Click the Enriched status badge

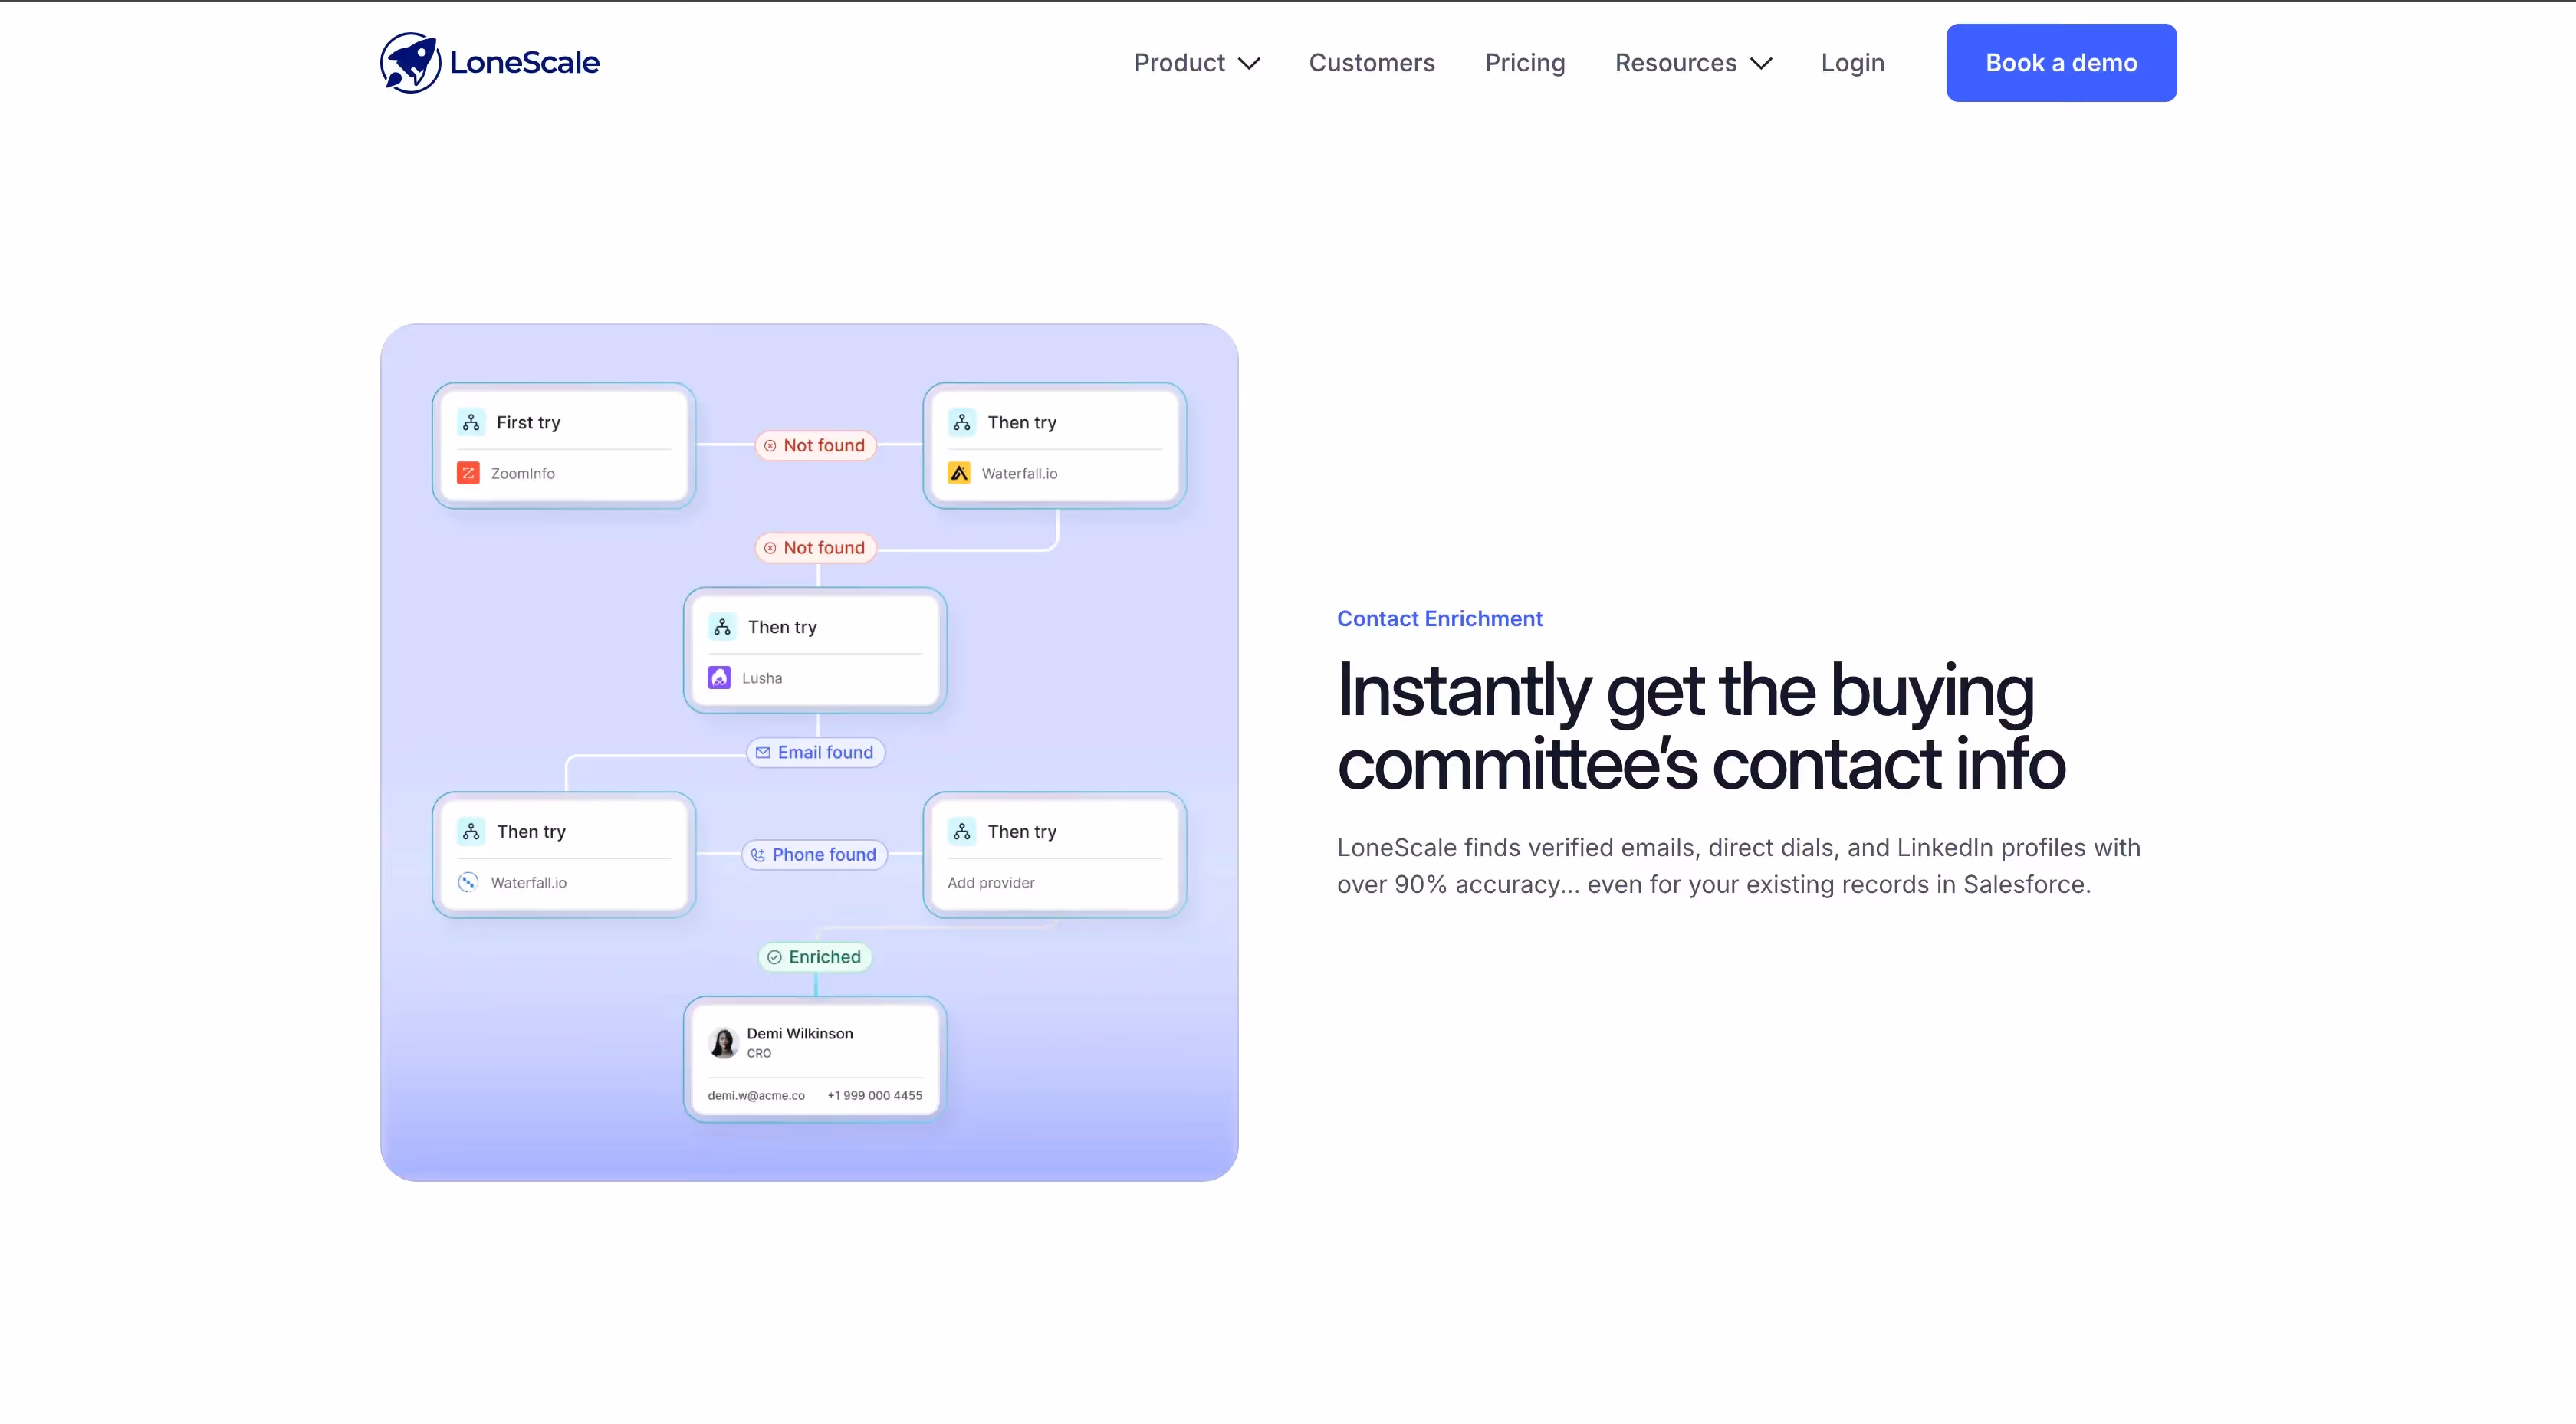[815, 957]
